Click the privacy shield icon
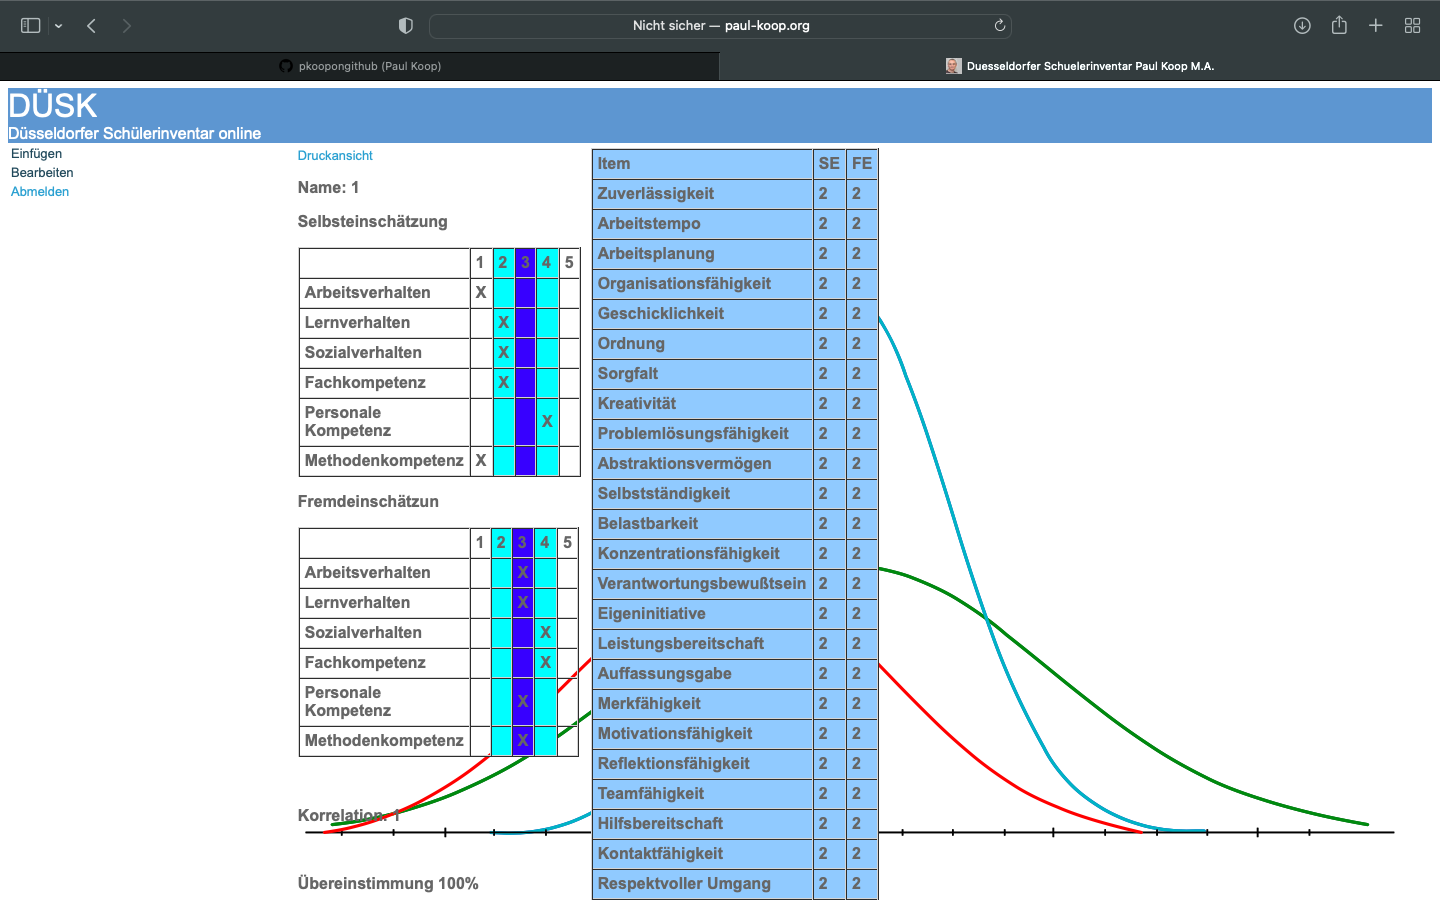The height and width of the screenshot is (900, 1440). 406,26
